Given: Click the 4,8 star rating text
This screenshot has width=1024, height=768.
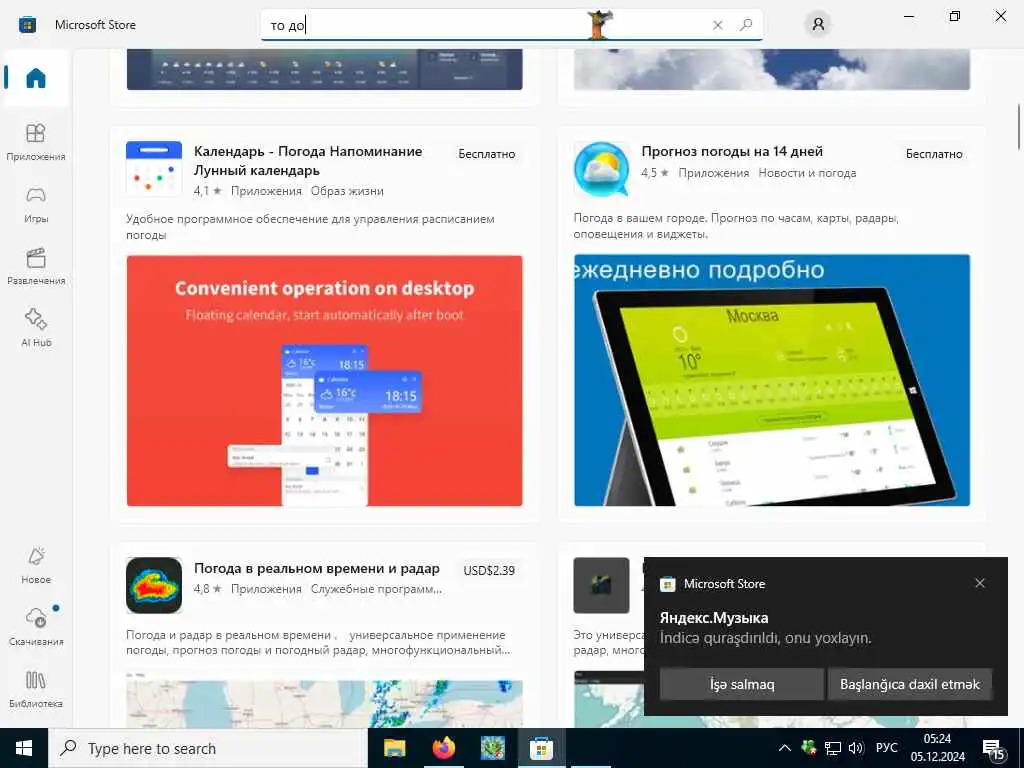Looking at the screenshot, I should (x=208, y=589).
